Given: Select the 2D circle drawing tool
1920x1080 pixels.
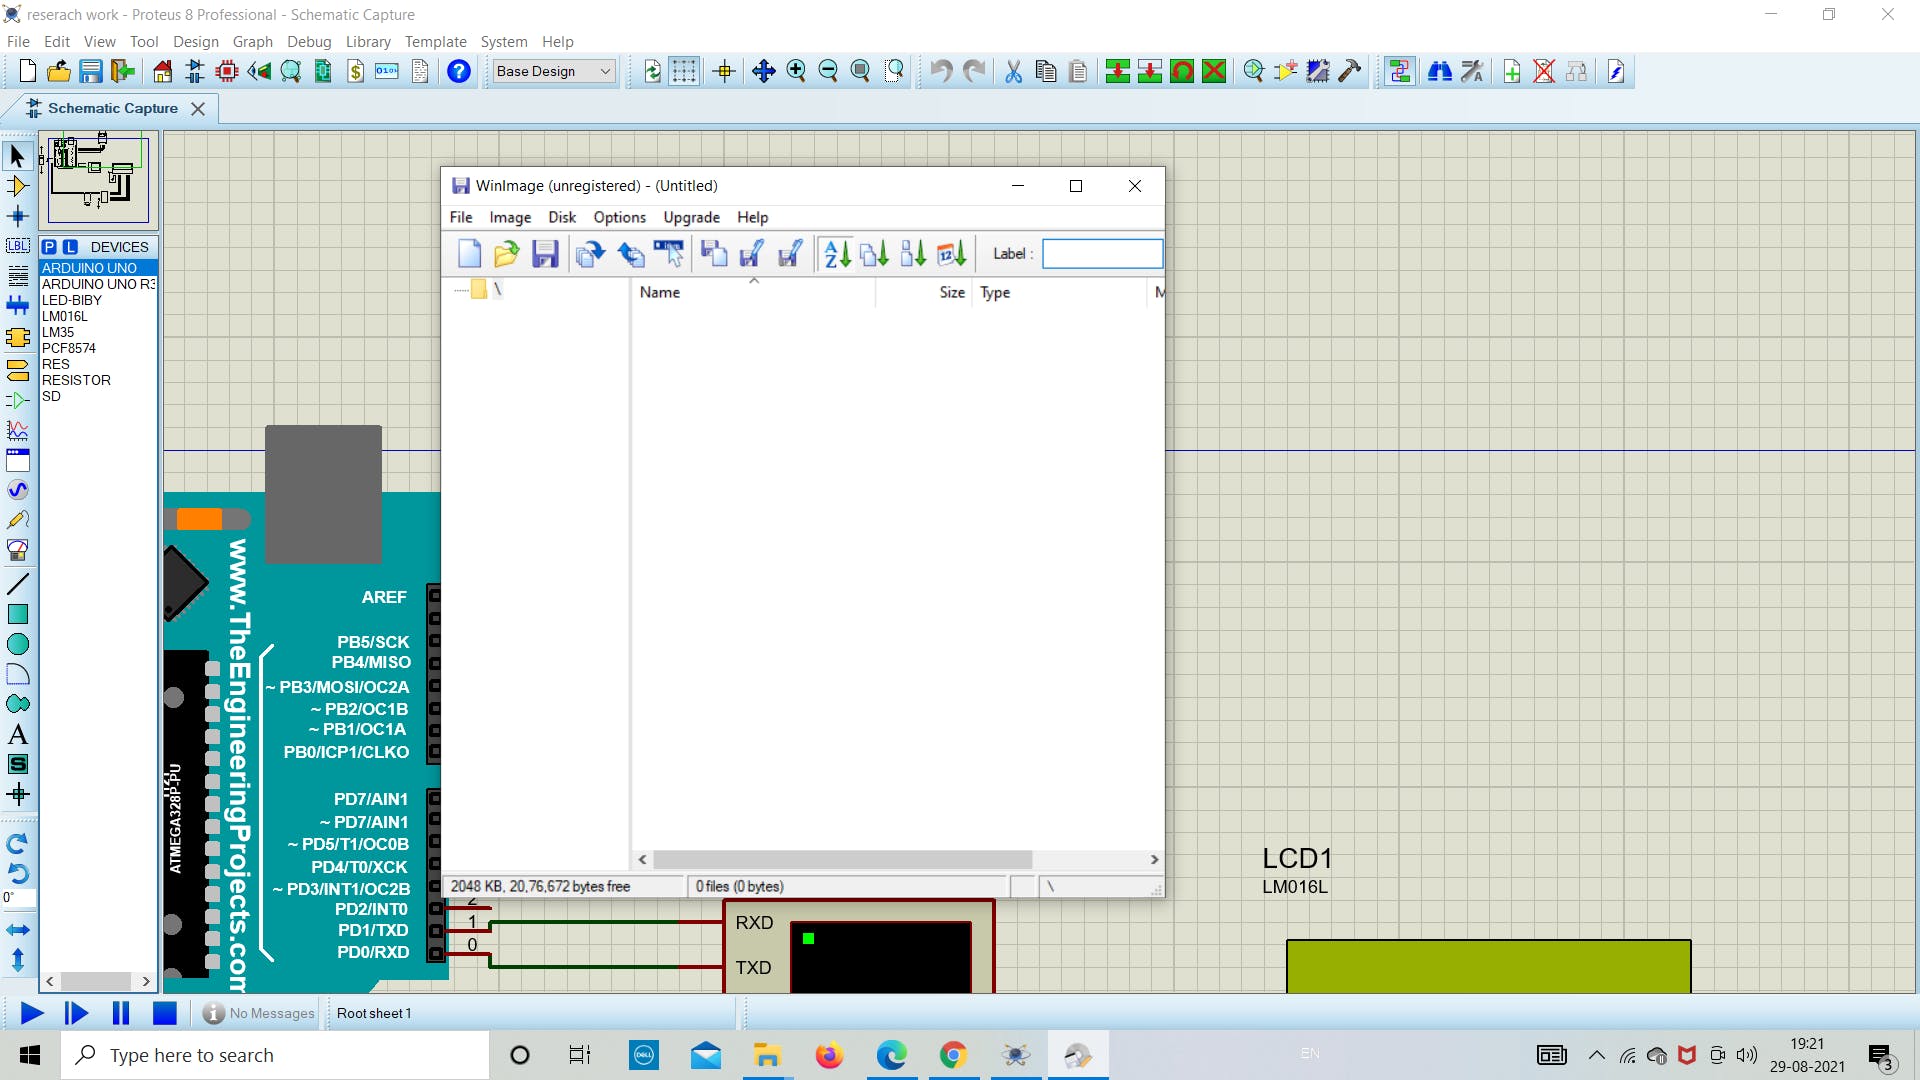Looking at the screenshot, I should pyautogui.click(x=17, y=644).
